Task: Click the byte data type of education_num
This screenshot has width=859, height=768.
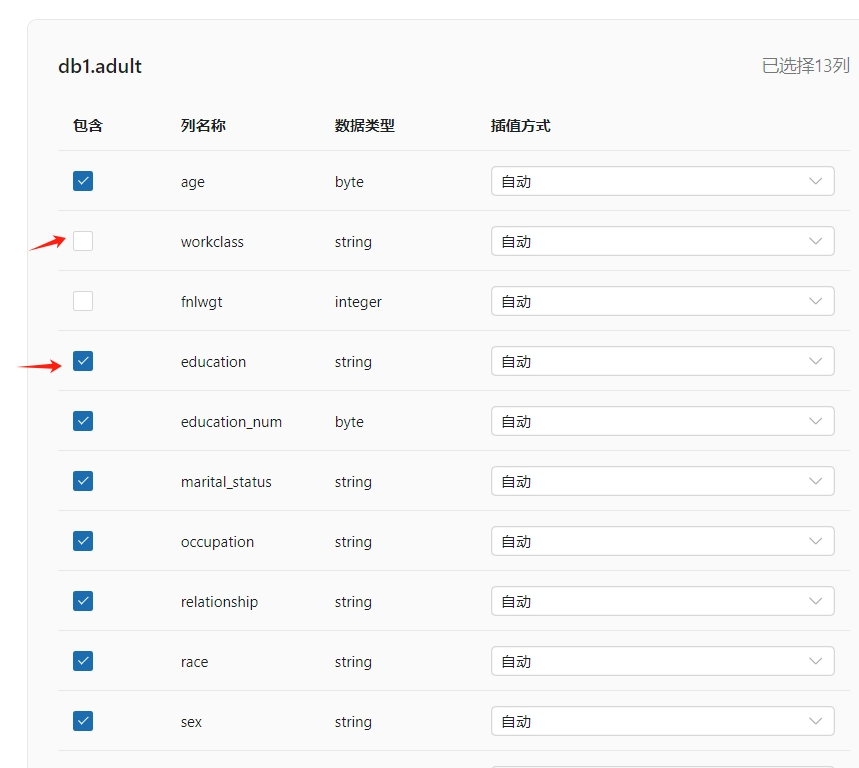Action: 349,422
